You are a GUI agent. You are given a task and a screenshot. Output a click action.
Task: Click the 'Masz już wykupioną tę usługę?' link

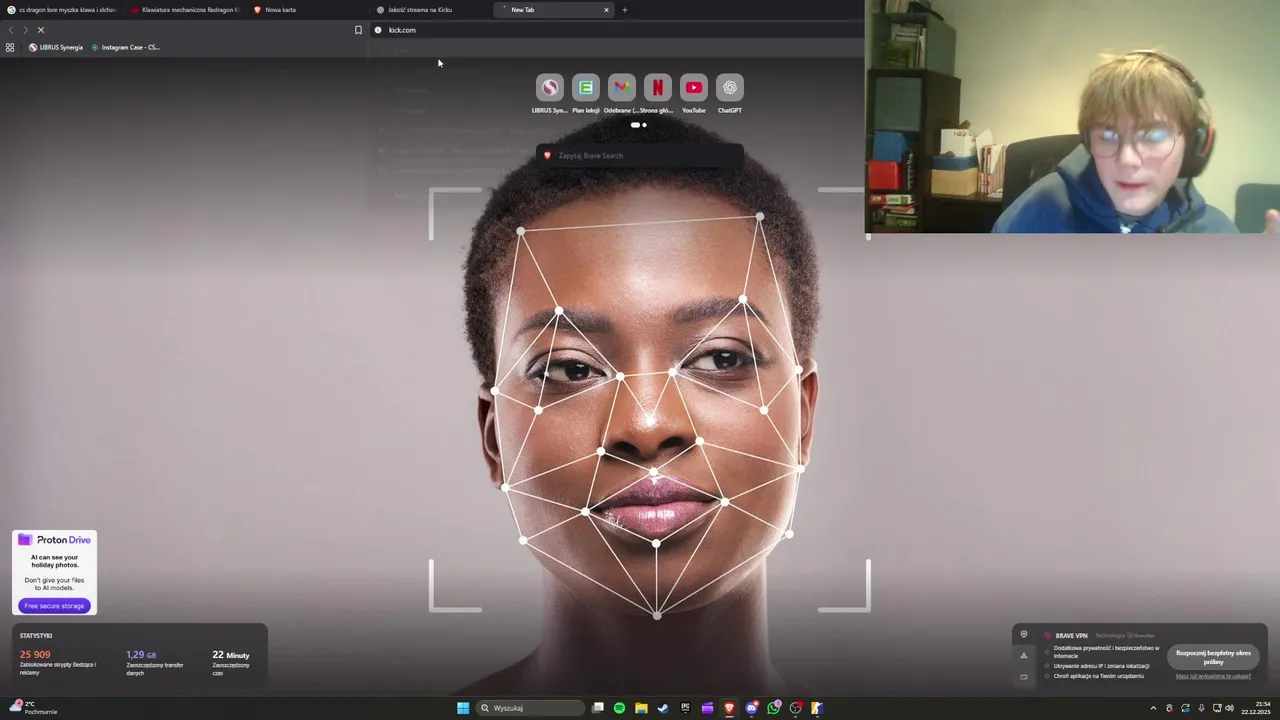(x=1213, y=676)
